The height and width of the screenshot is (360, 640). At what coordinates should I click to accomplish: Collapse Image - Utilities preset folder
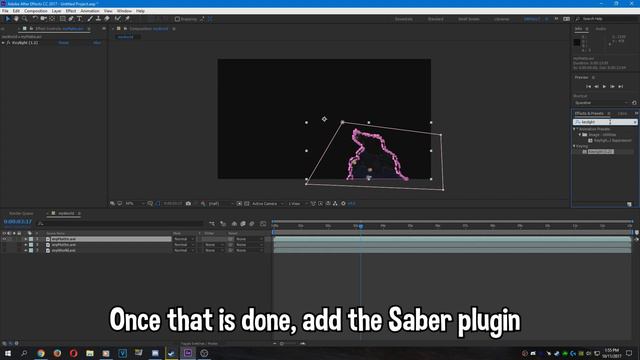580,134
